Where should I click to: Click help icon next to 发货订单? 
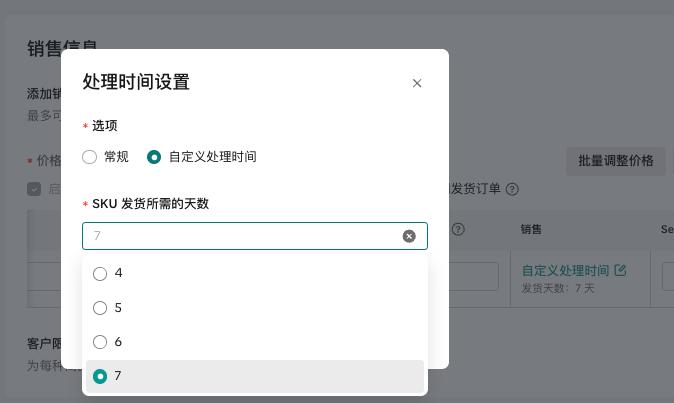click(x=512, y=189)
